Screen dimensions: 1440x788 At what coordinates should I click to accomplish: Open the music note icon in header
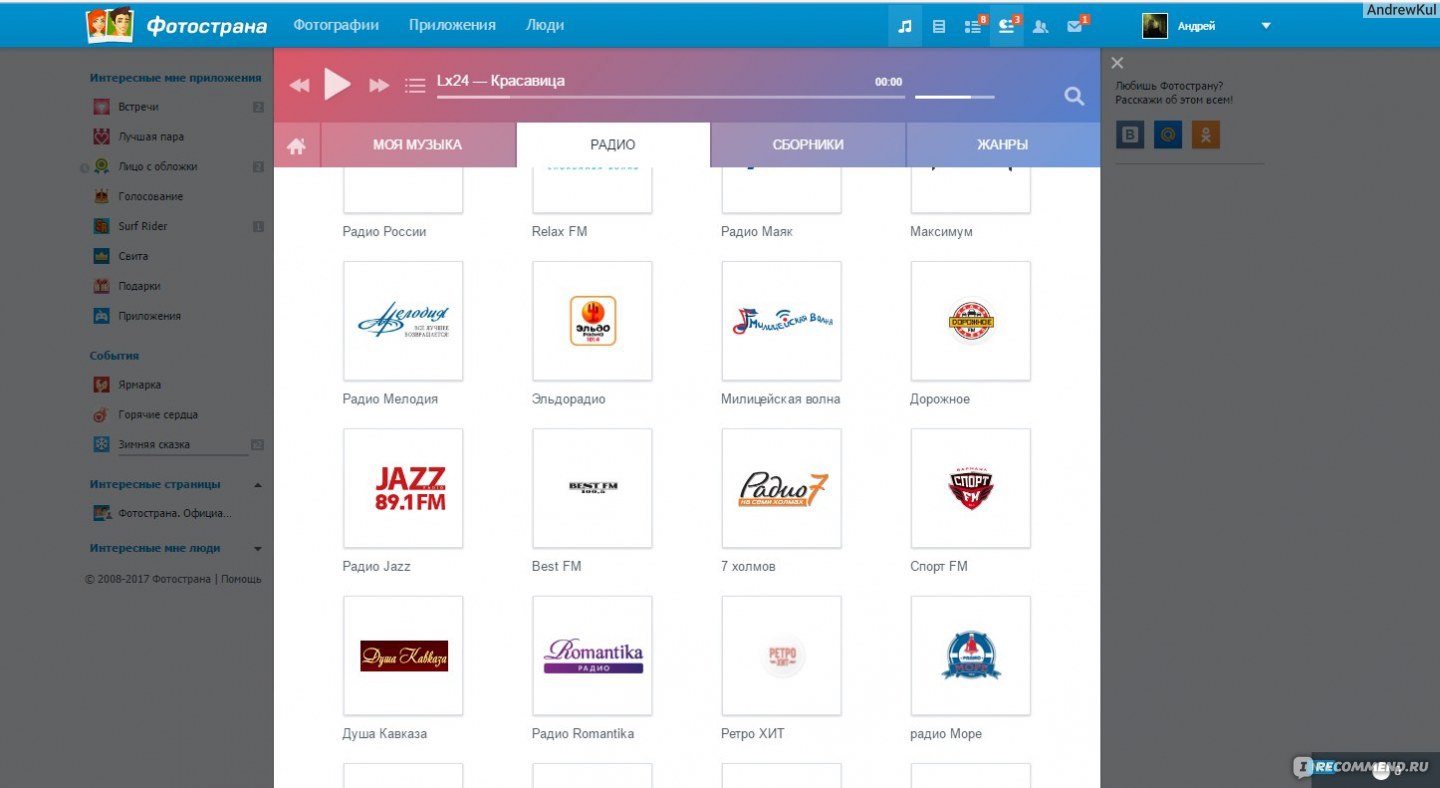905,26
